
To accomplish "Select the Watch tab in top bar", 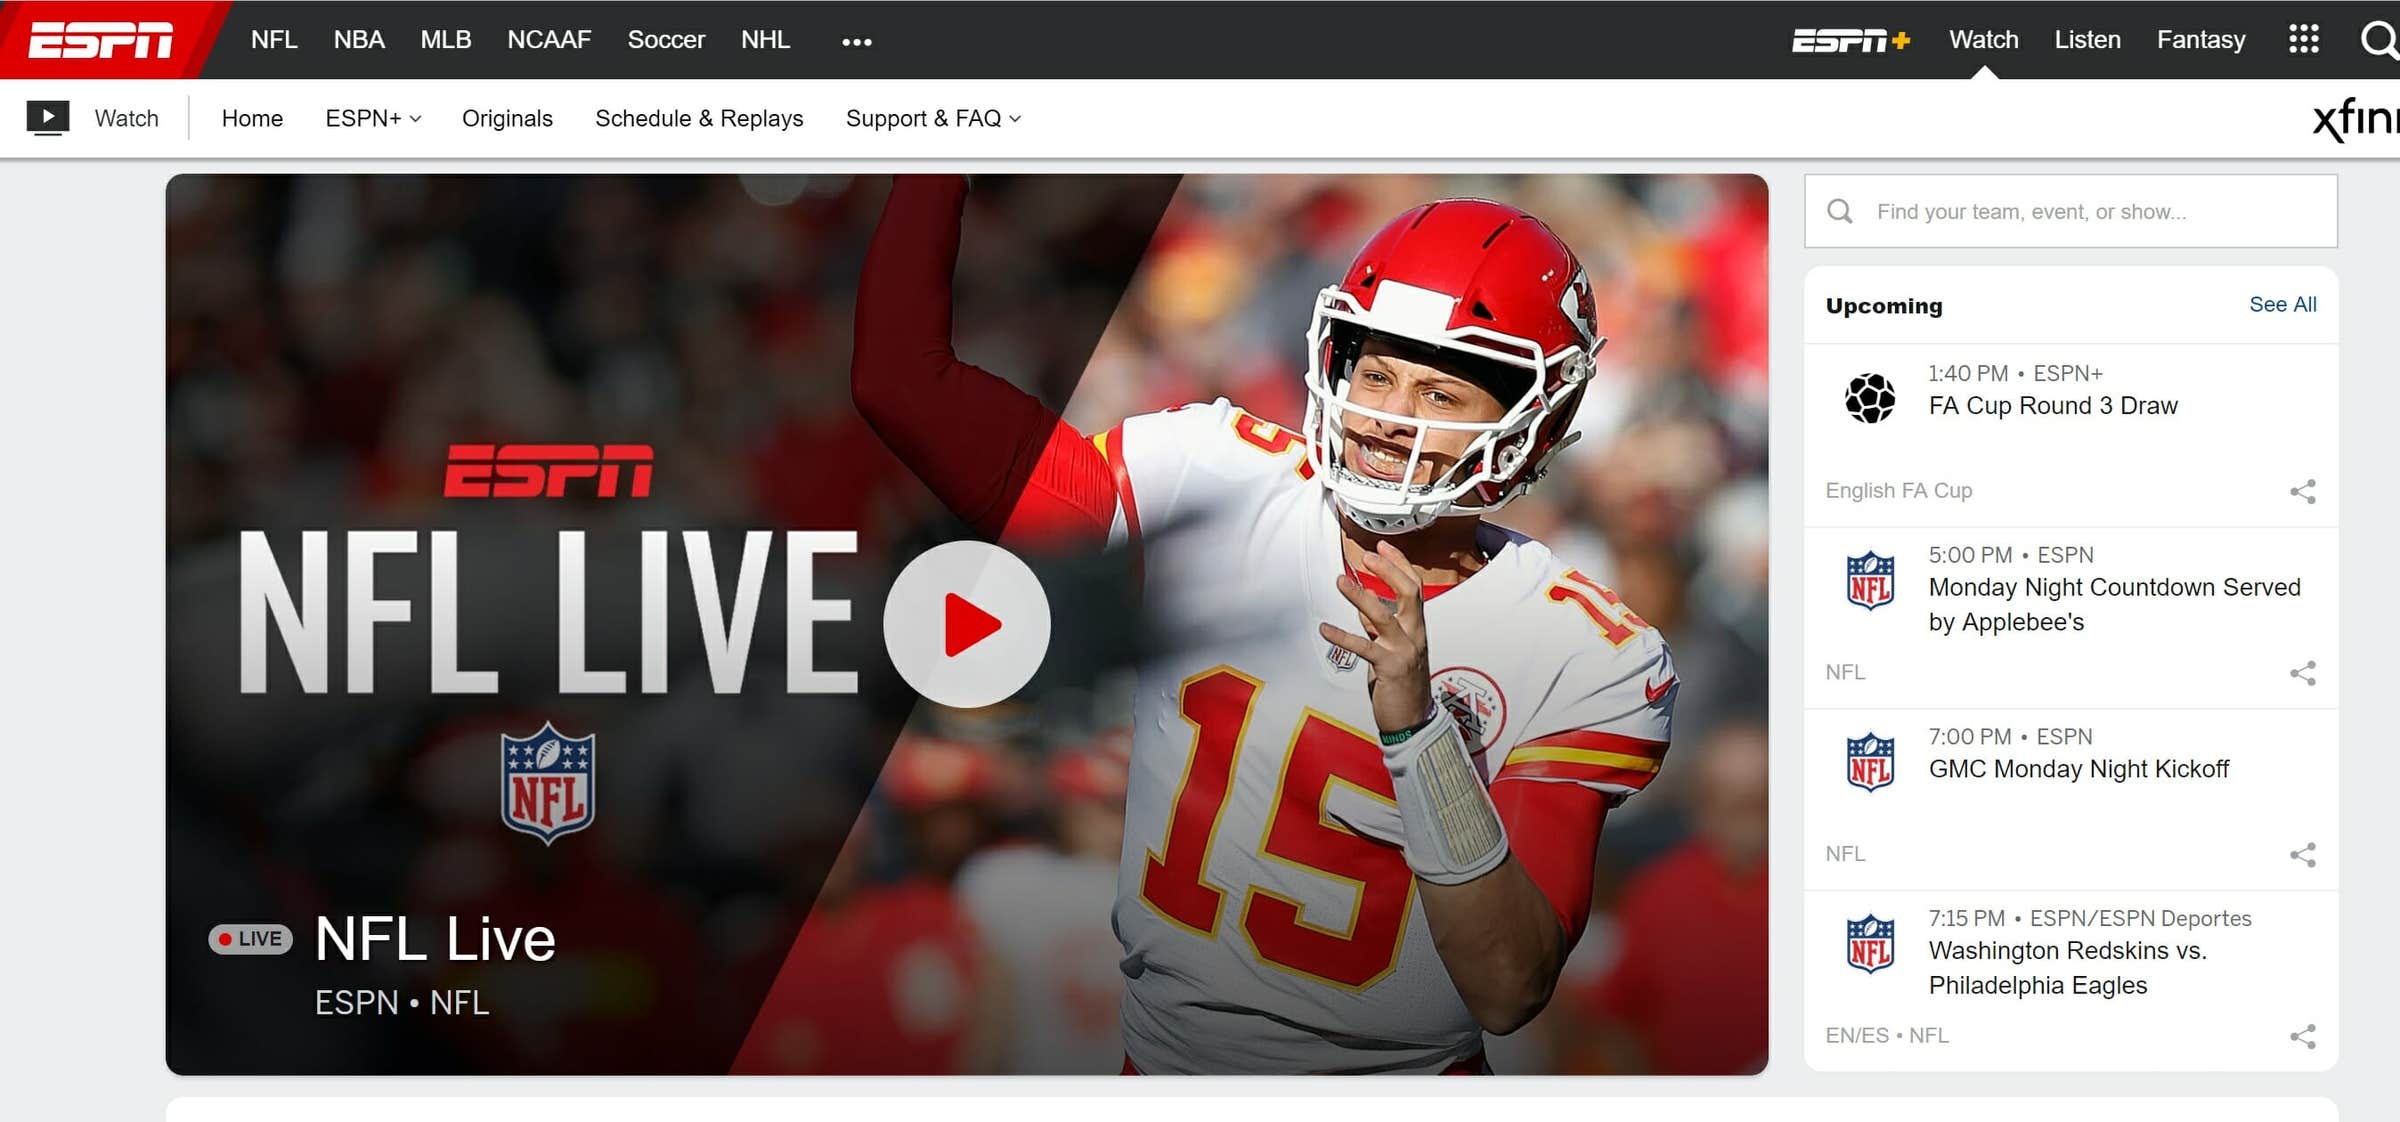I will click(1983, 40).
